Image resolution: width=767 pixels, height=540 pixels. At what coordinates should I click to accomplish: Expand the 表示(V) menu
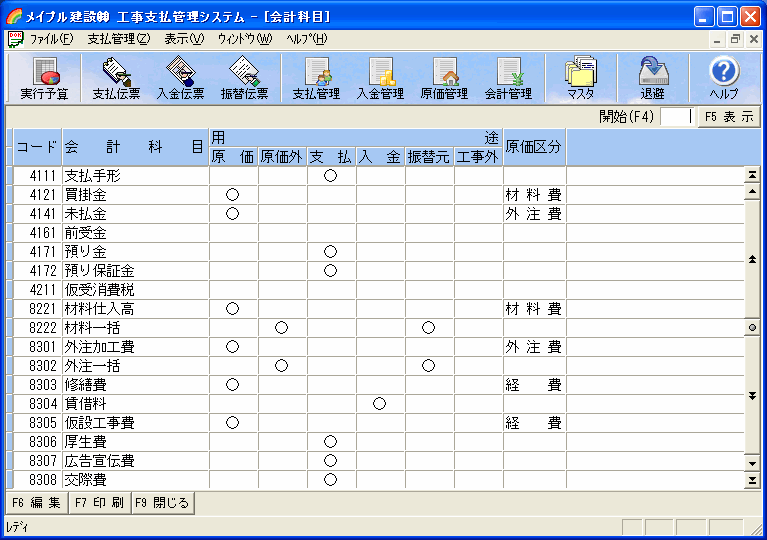183,39
